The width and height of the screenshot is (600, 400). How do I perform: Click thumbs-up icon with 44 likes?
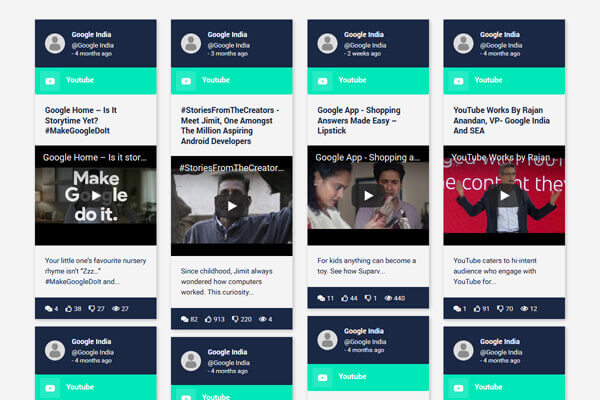pos(345,298)
